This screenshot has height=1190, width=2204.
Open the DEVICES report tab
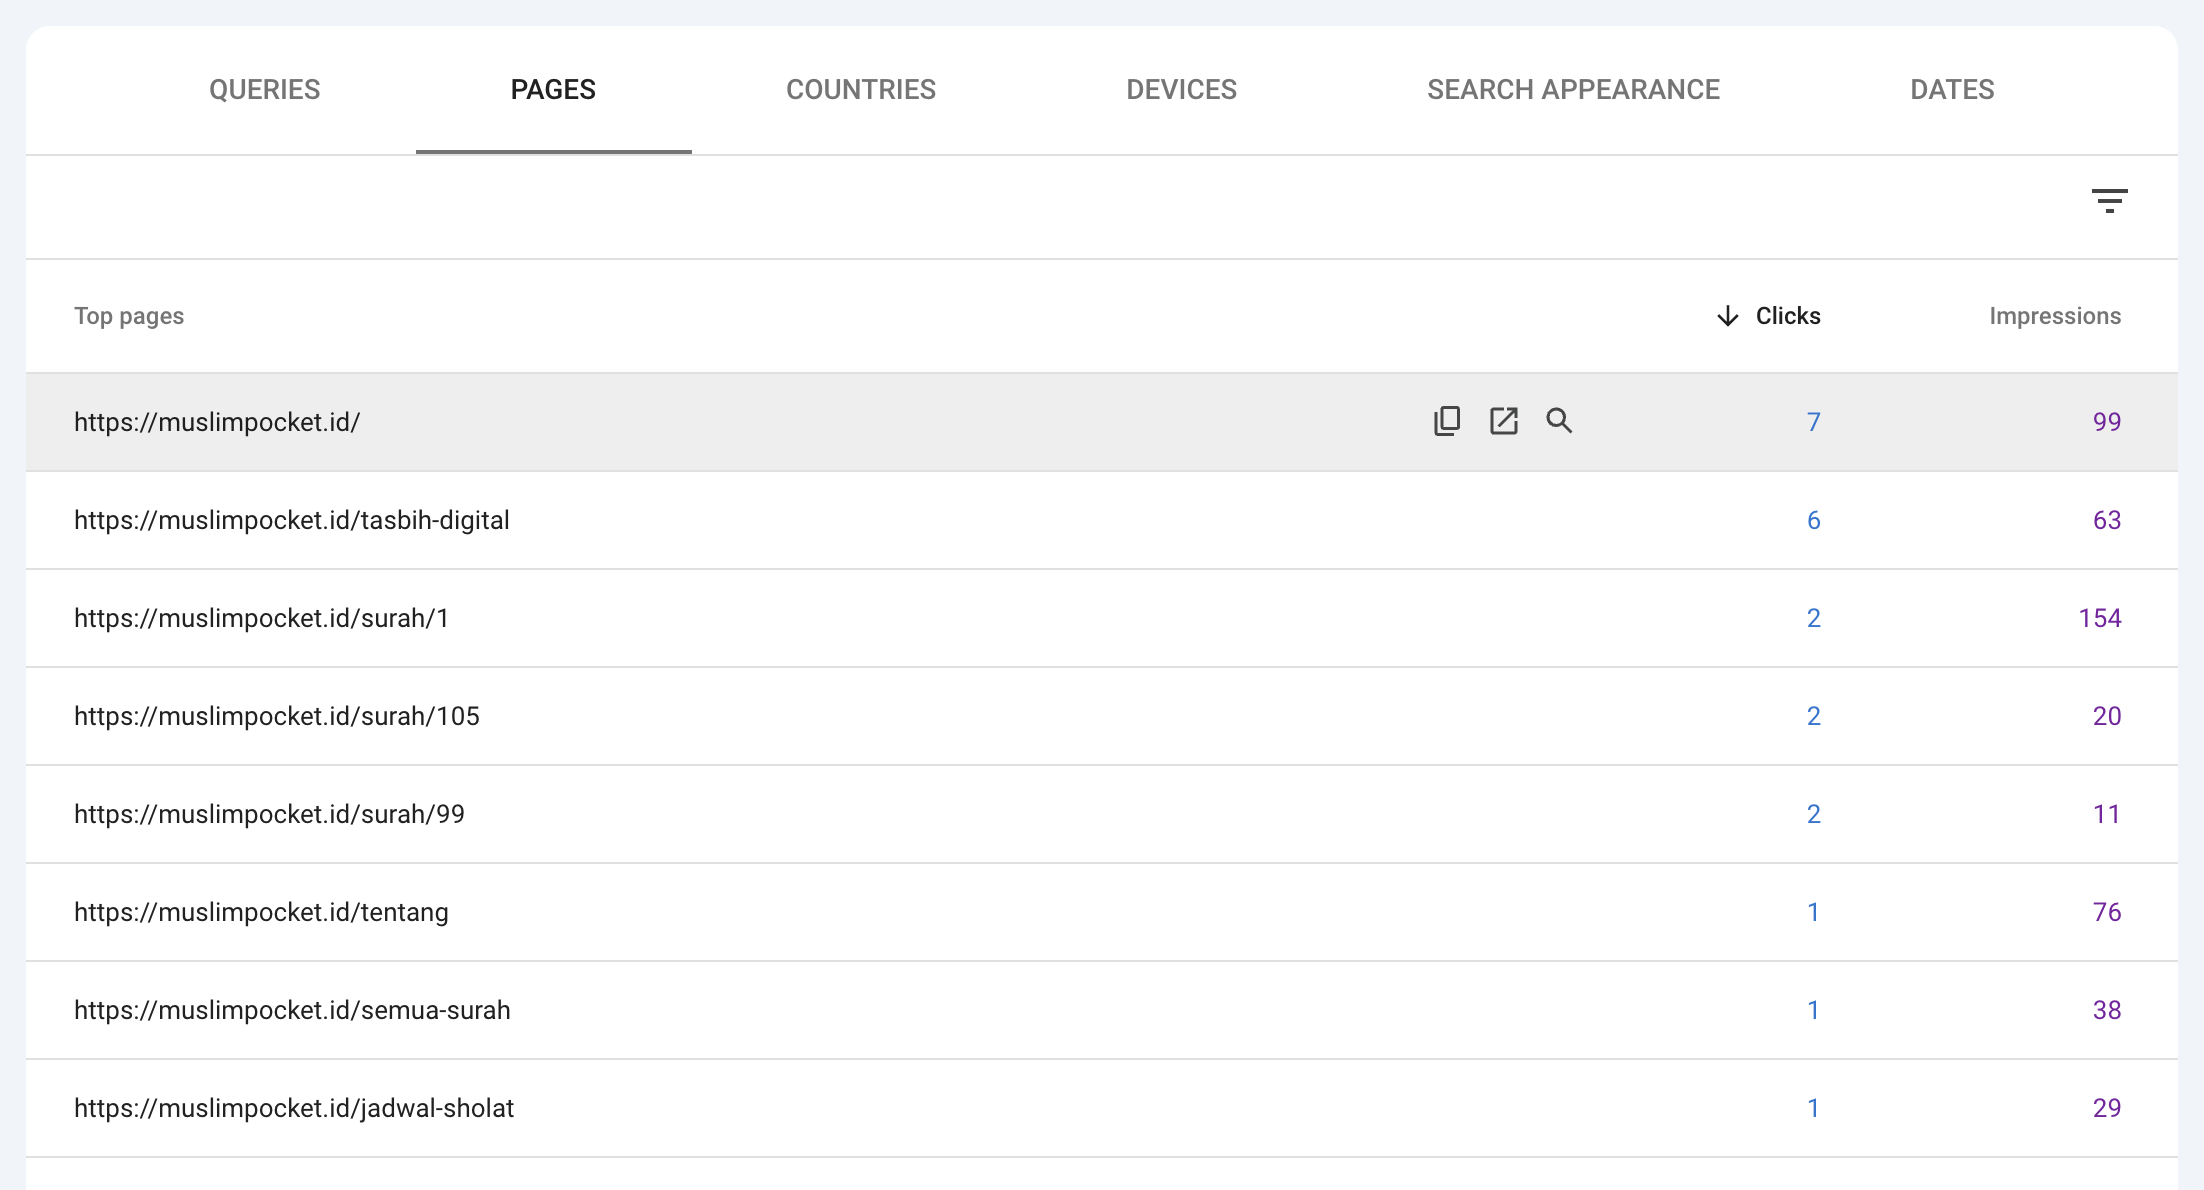click(x=1181, y=89)
